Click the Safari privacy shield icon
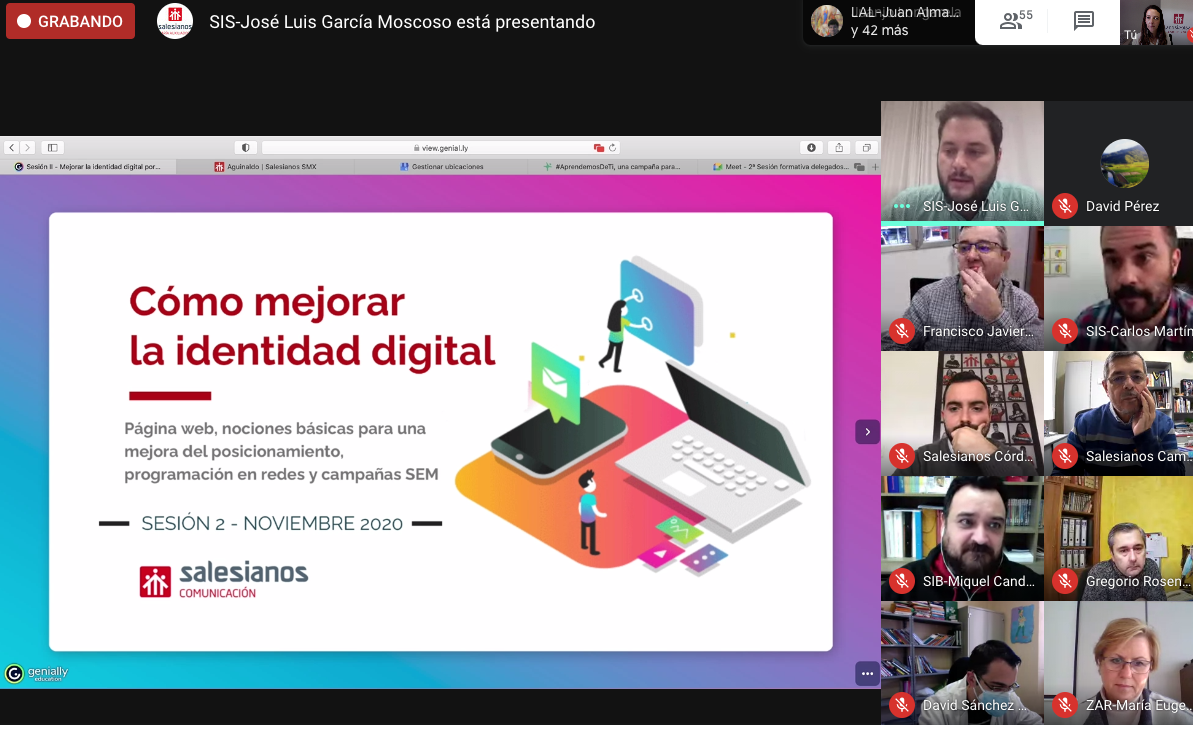The image size is (1193, 733). (x=246, y=147)
